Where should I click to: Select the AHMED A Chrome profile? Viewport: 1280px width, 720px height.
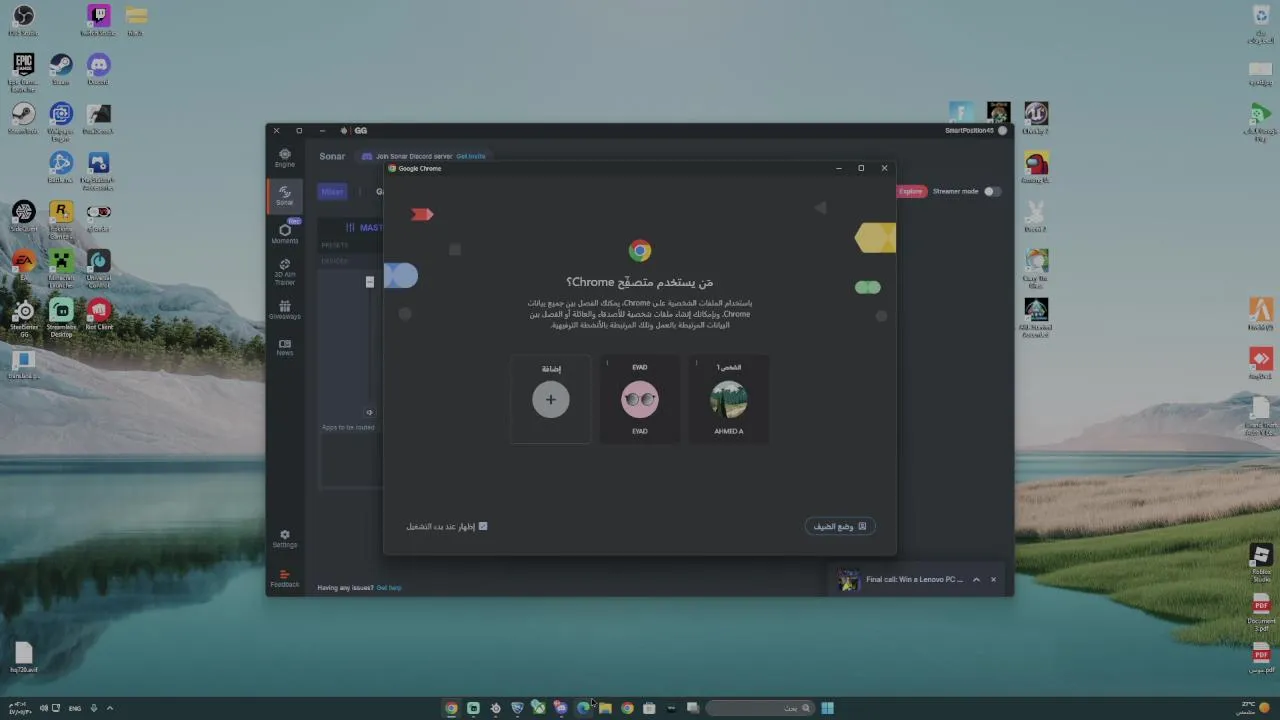729,399
